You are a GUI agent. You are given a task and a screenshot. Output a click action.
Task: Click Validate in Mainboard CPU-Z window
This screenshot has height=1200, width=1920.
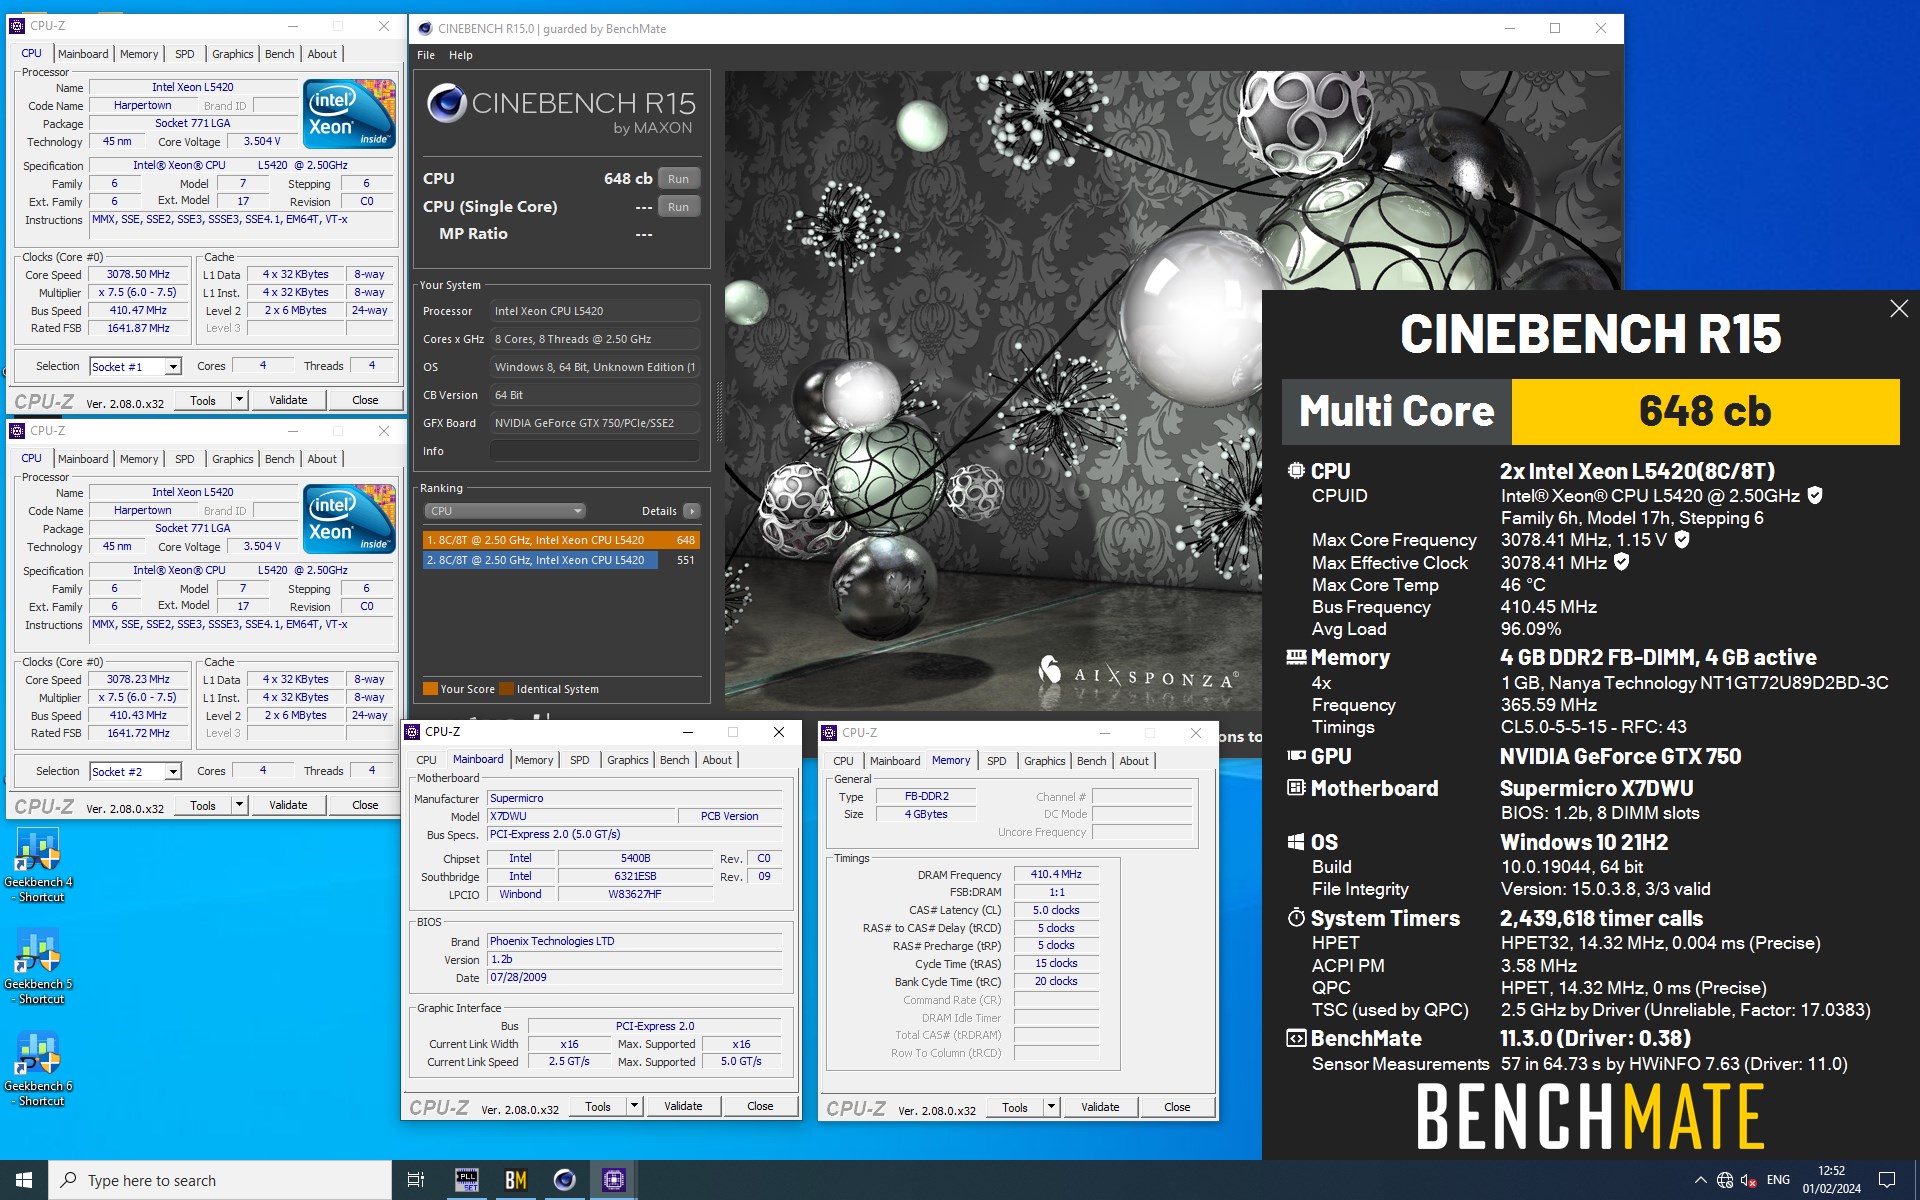pos(683,1106)
